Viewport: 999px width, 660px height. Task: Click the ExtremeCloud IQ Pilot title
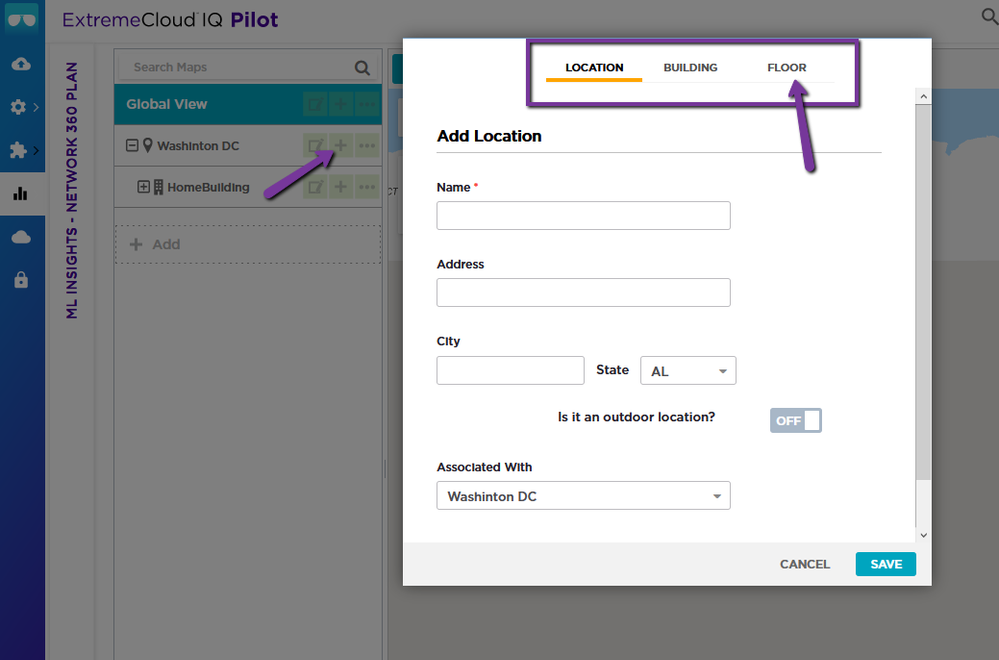[x=170, y=20]
